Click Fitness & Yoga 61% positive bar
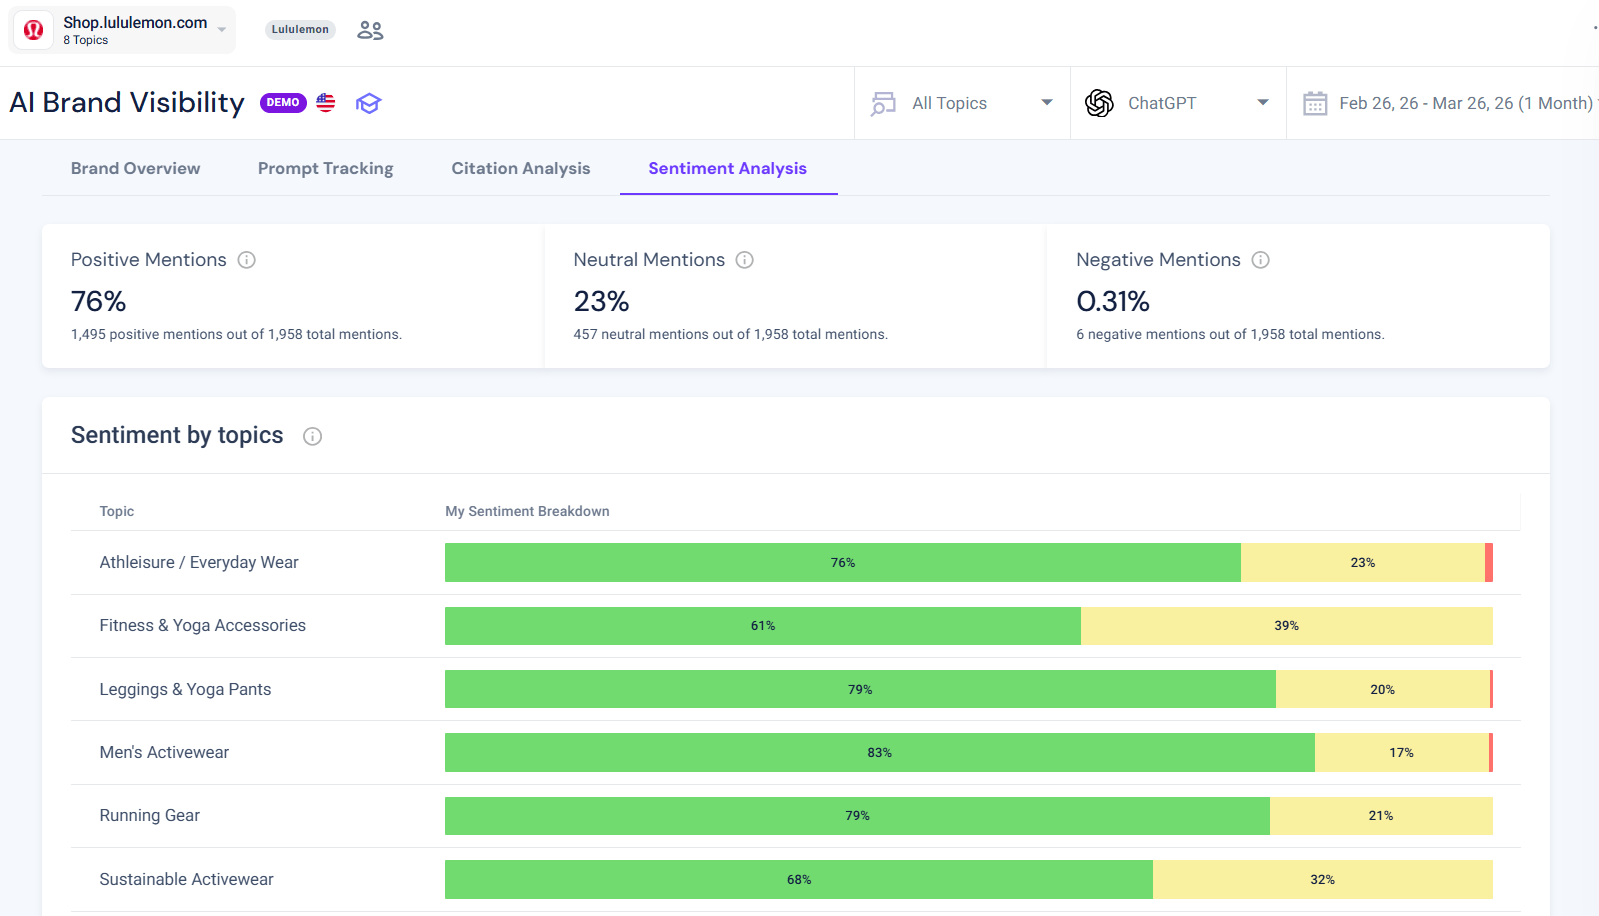Screen dimensions: 1599x916 tap(763, 626)
